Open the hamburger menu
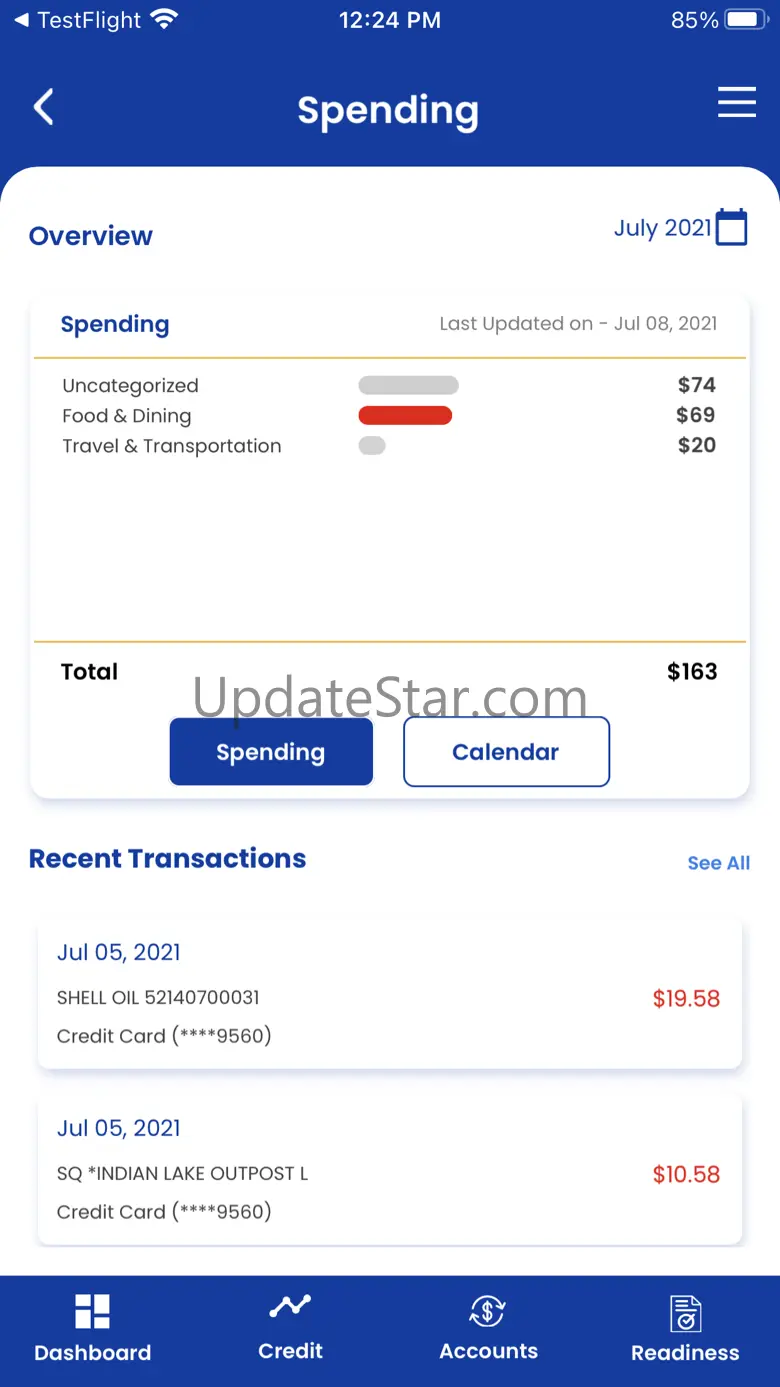The image size is (780, 1387). point(736,103)
